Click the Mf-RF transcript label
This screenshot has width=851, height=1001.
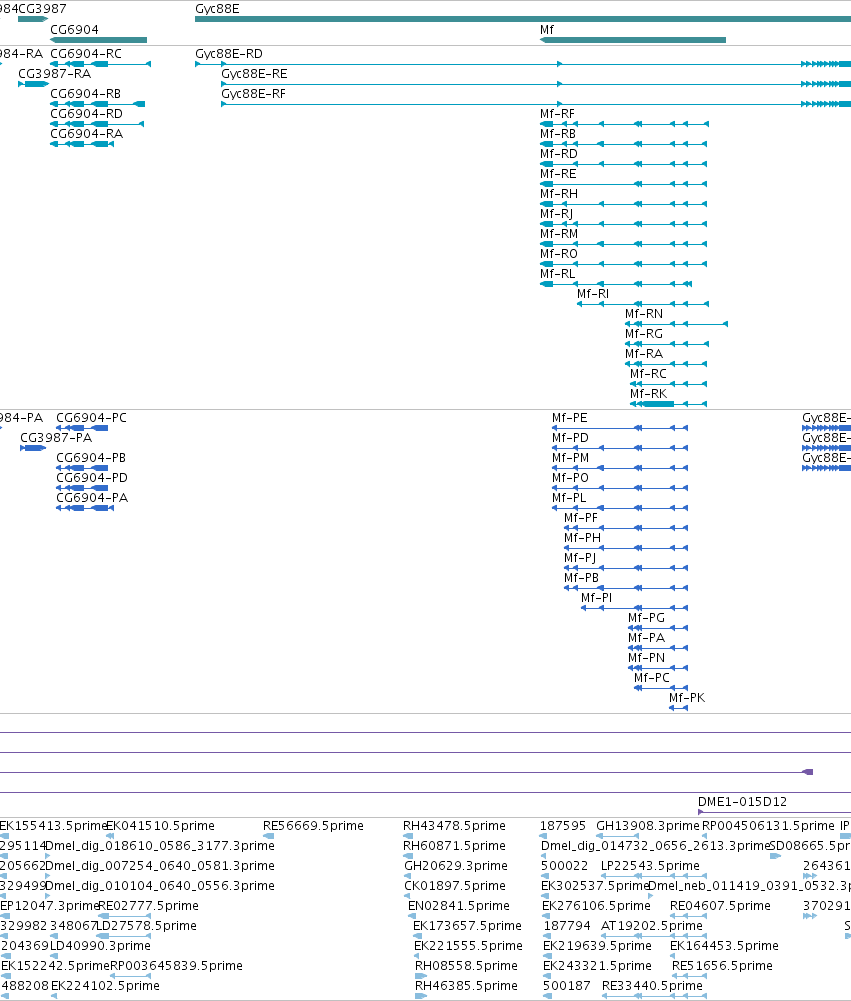click(x=557, y=114)
